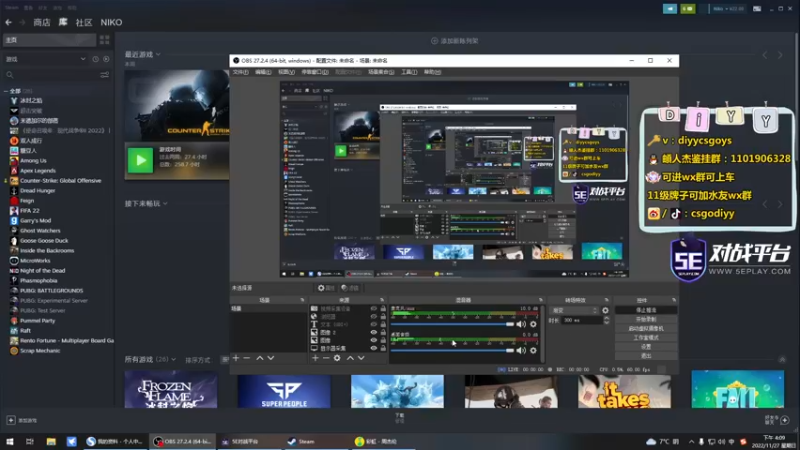800x450 pixels.
Task: Click on first mixer channel volume slider
Action: point(453,324)
